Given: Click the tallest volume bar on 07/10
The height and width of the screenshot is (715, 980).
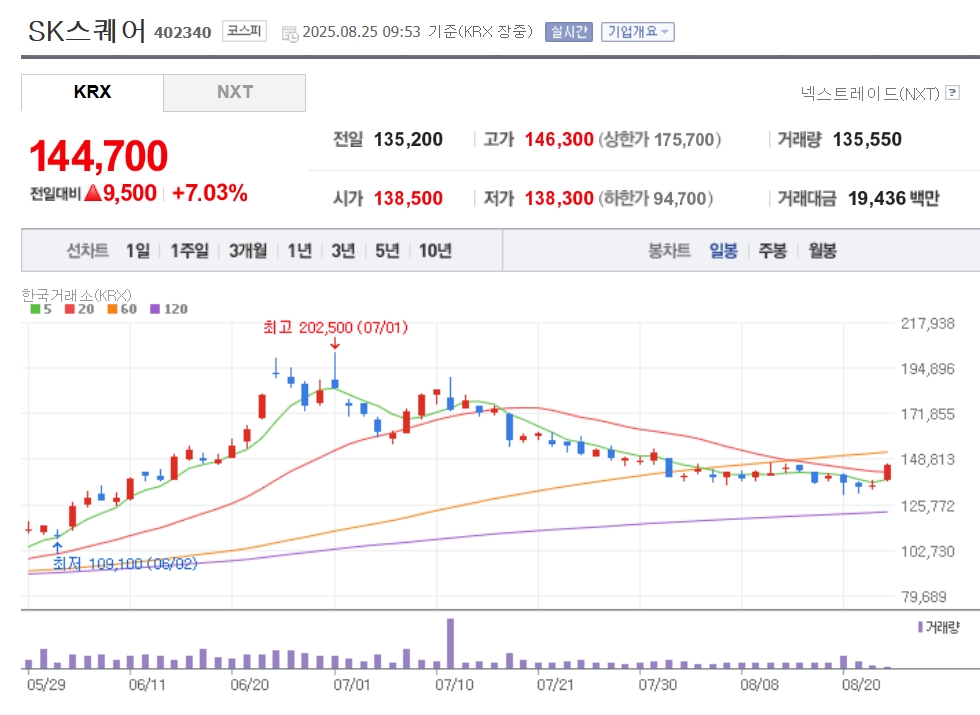Looking at the screenshot, I should [x=451, y=644].
